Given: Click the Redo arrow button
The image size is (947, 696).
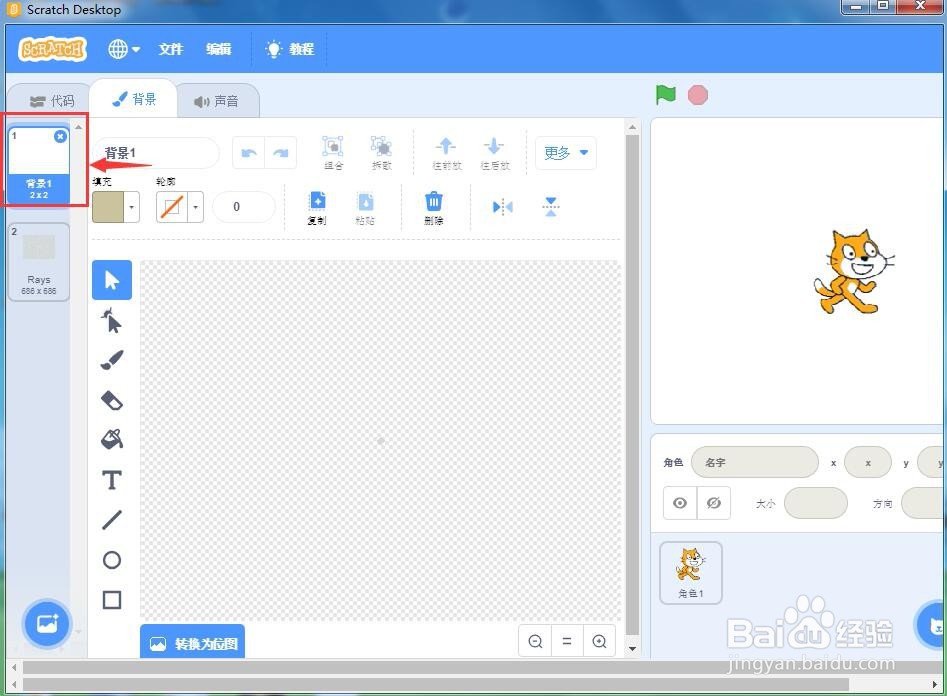Looking at the screenshot, I should 281,153.
